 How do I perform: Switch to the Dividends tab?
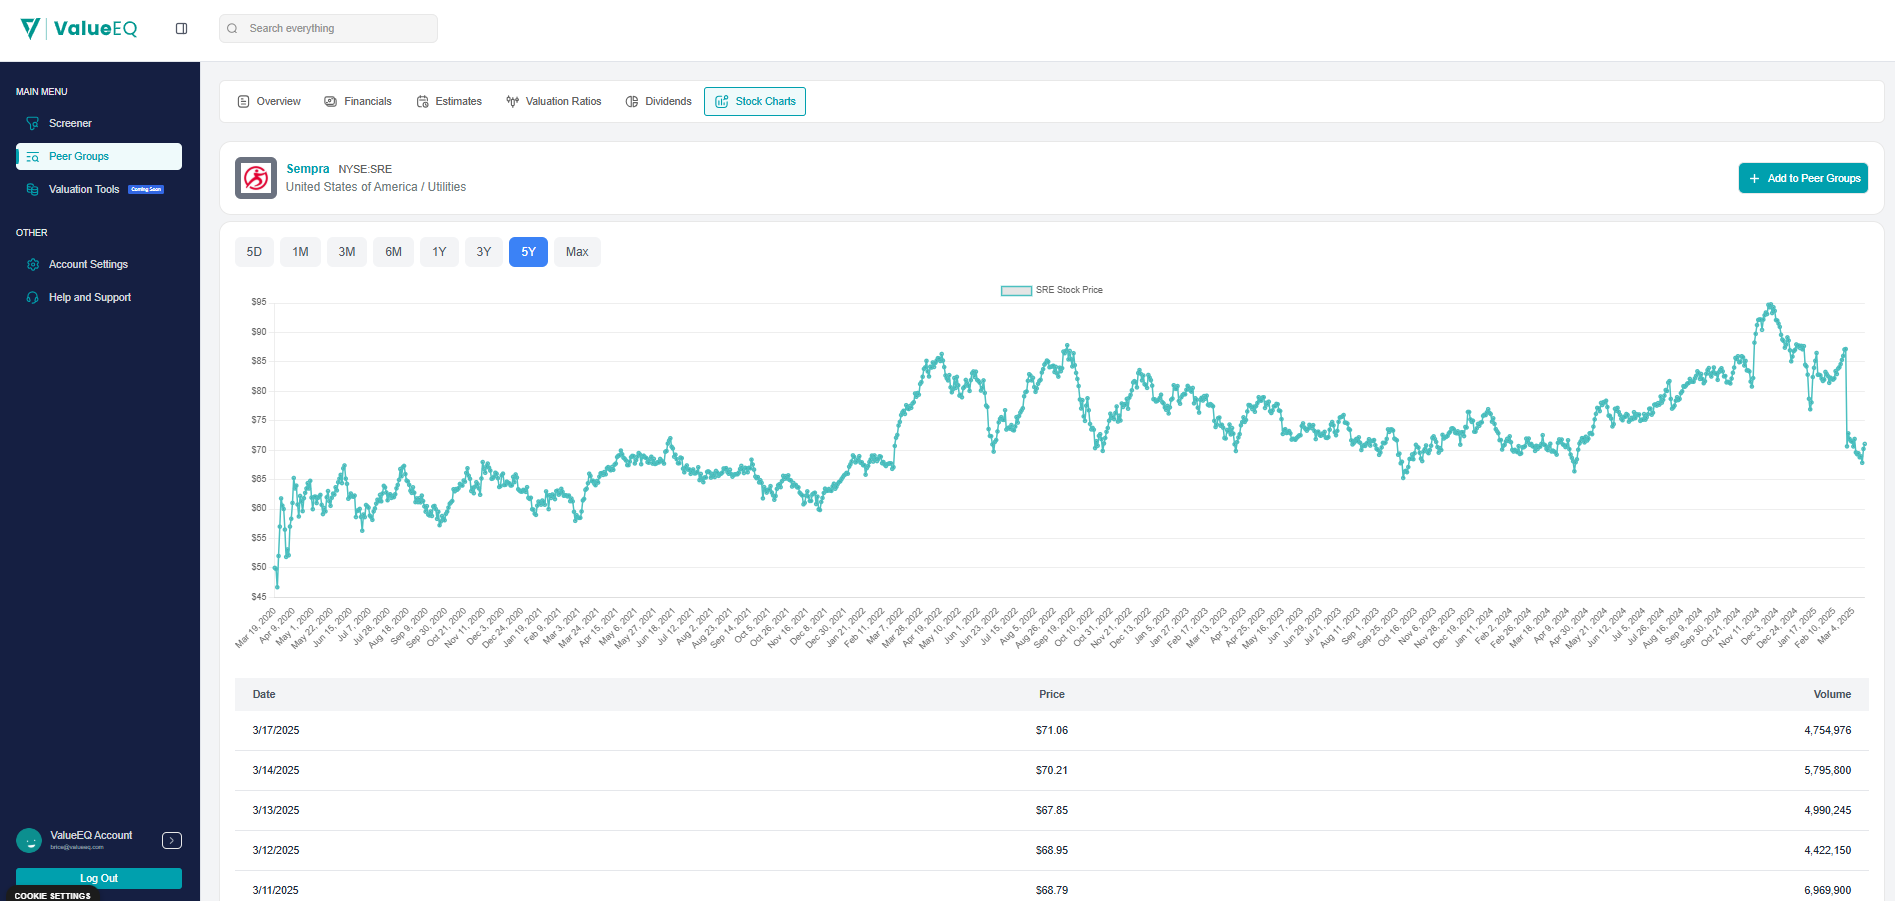coord(659,101)
